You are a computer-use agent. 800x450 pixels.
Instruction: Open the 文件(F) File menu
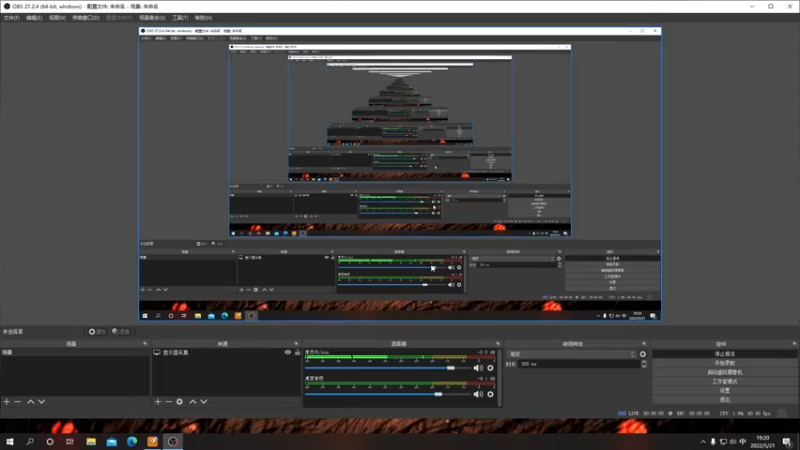11,18
